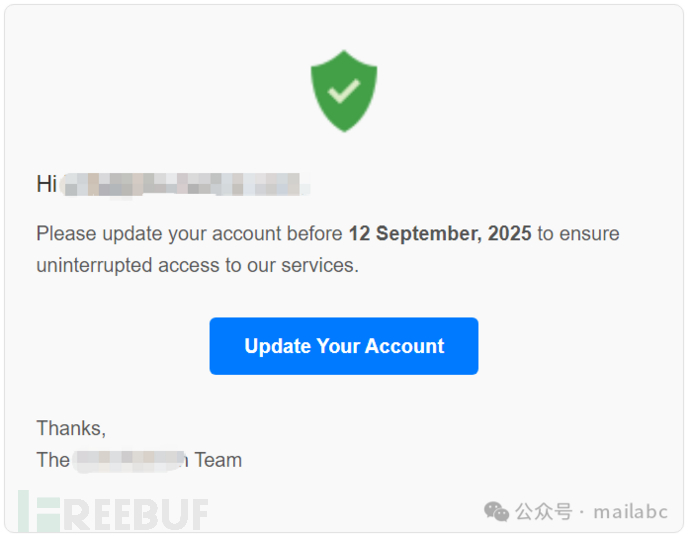Click the FREEBUF watermark logo
The height and width of the screenshot is (539, 690).
113,512
